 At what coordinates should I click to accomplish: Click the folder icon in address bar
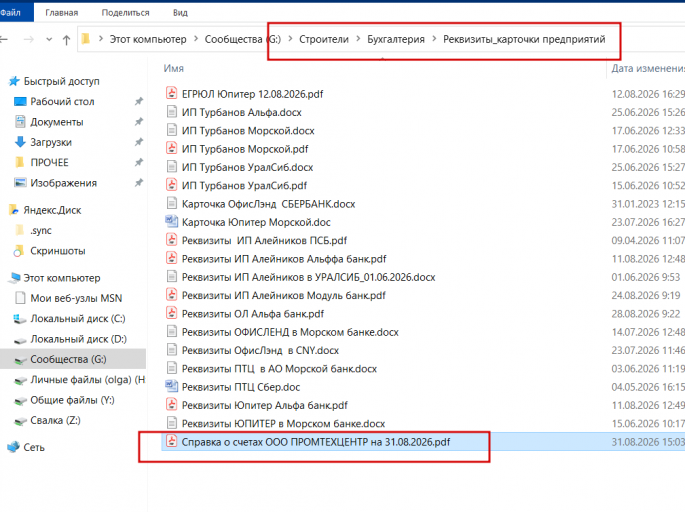click(86, 39)
